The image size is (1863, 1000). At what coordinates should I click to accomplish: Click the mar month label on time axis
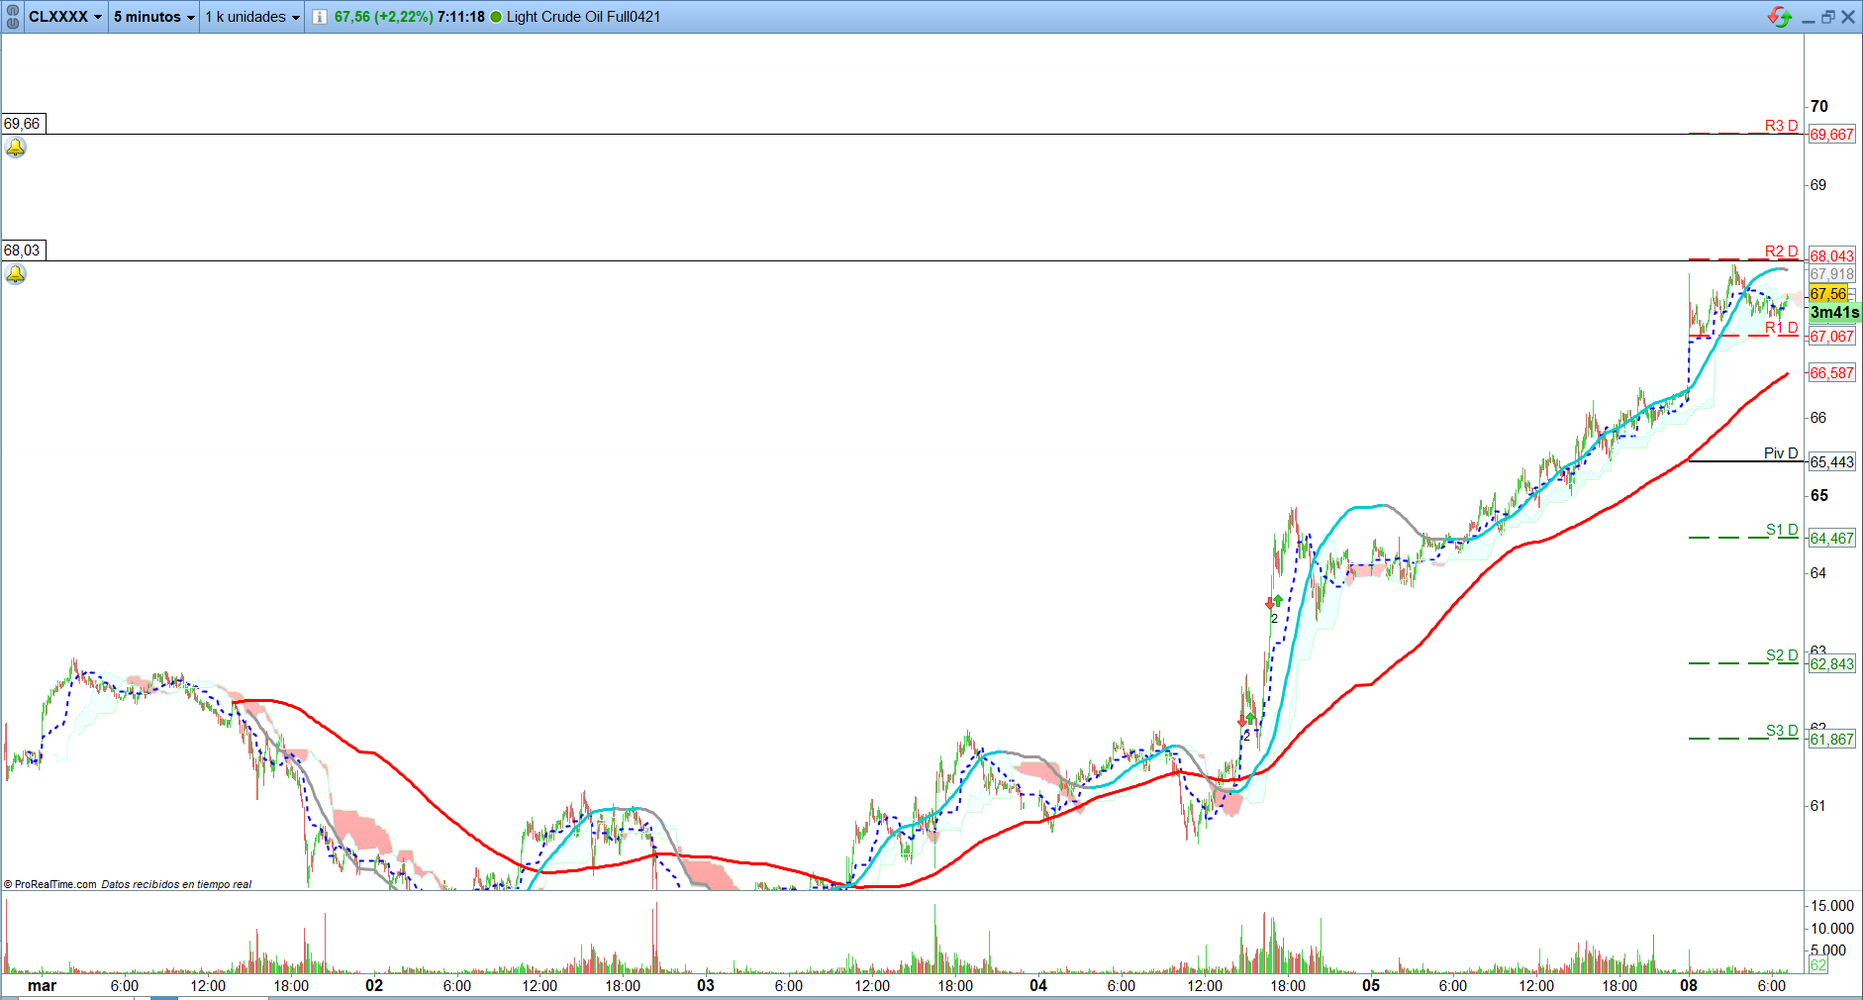coord(42,986)
